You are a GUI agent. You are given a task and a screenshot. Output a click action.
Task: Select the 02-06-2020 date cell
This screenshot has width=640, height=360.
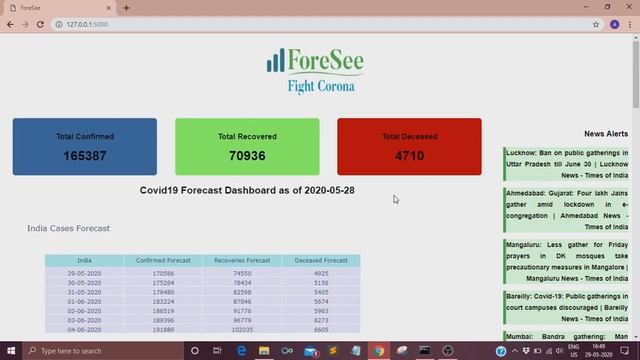84,311
